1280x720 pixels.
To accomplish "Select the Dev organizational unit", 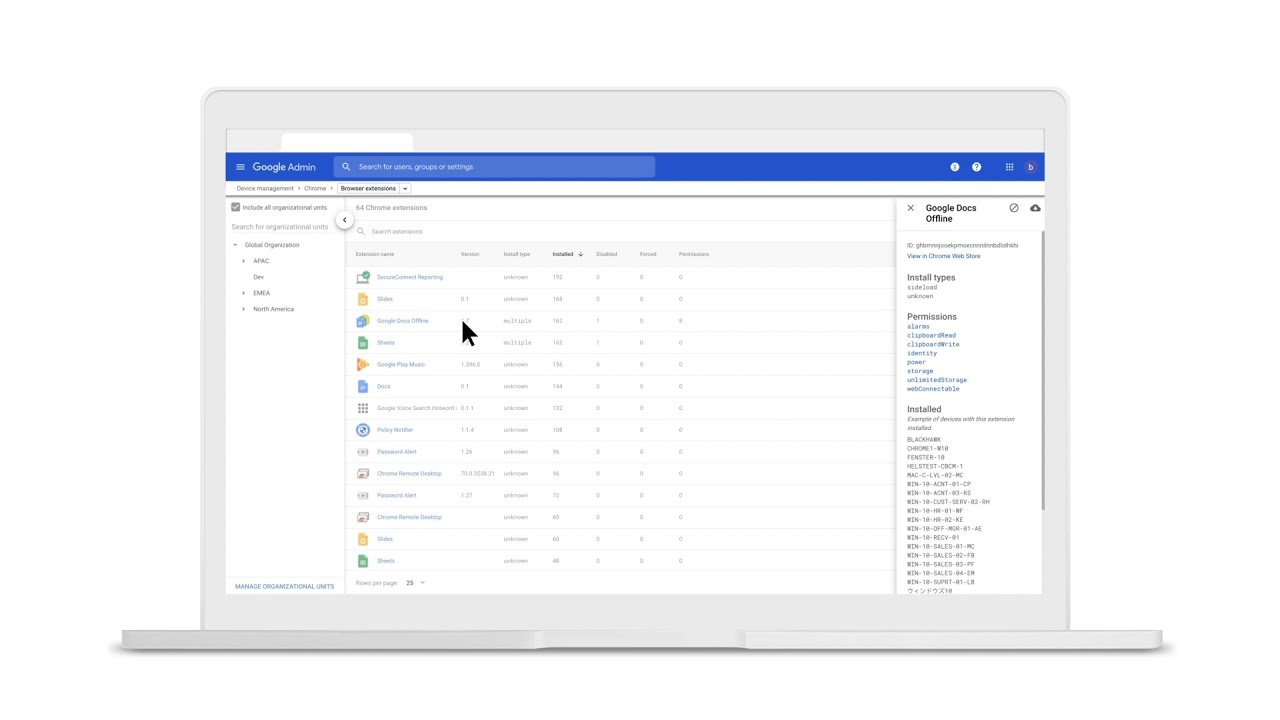I will [258, 277].
